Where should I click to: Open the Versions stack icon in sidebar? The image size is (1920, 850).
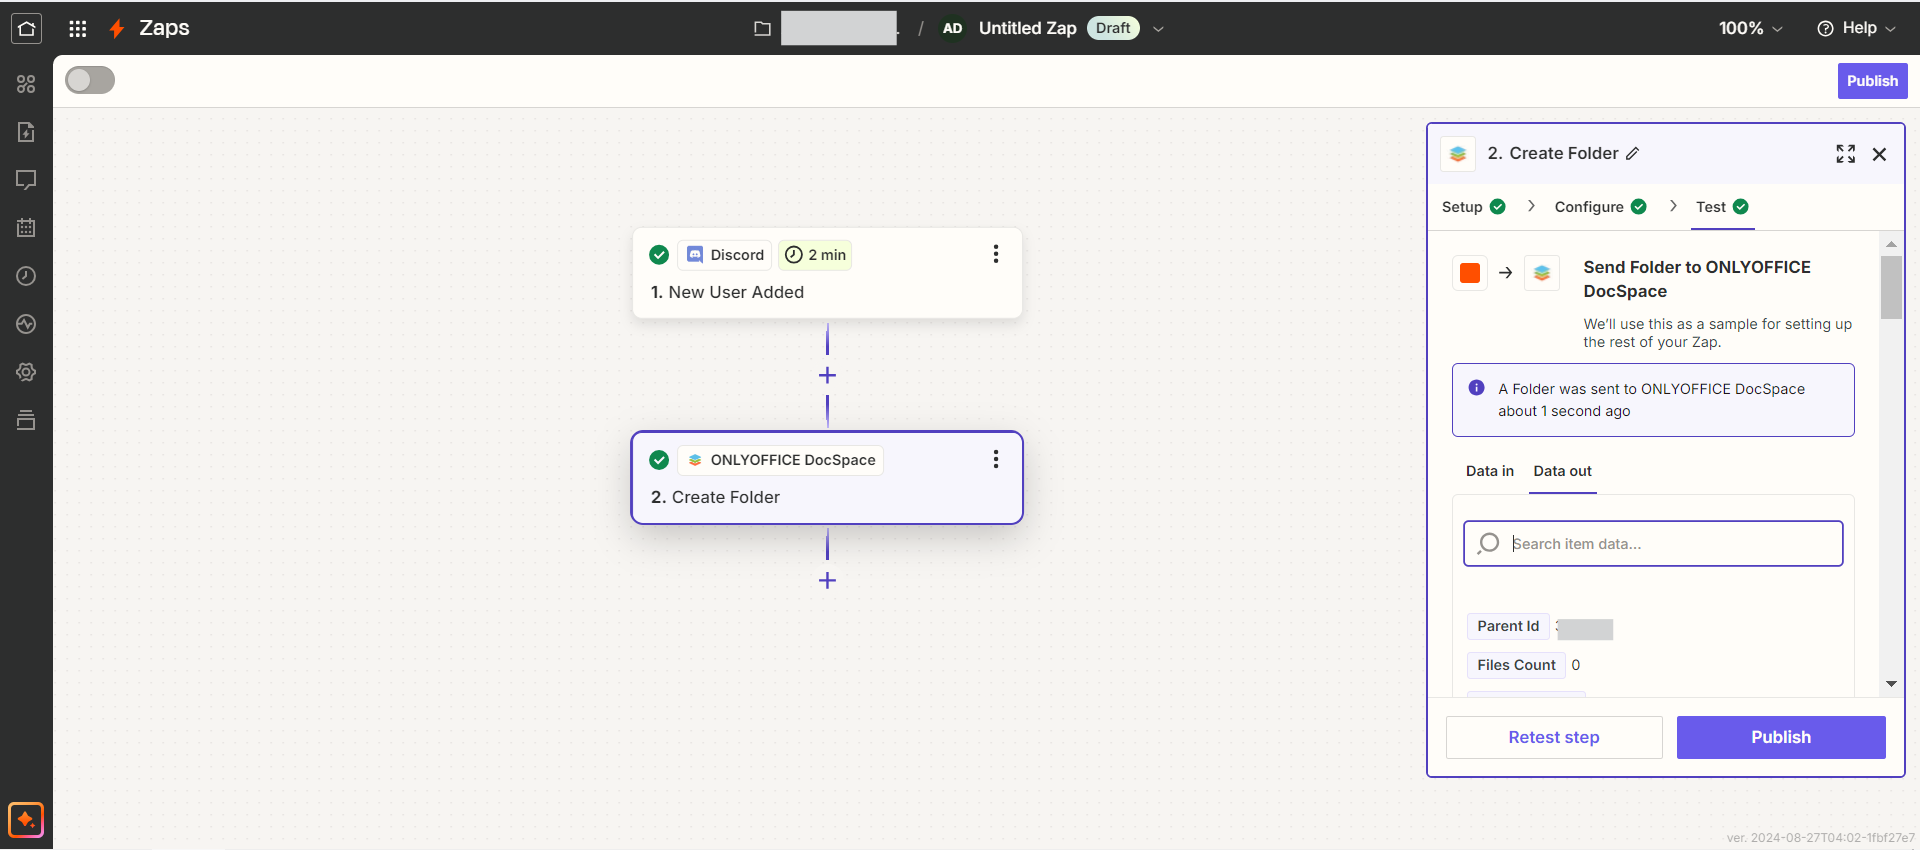[26, 420]
